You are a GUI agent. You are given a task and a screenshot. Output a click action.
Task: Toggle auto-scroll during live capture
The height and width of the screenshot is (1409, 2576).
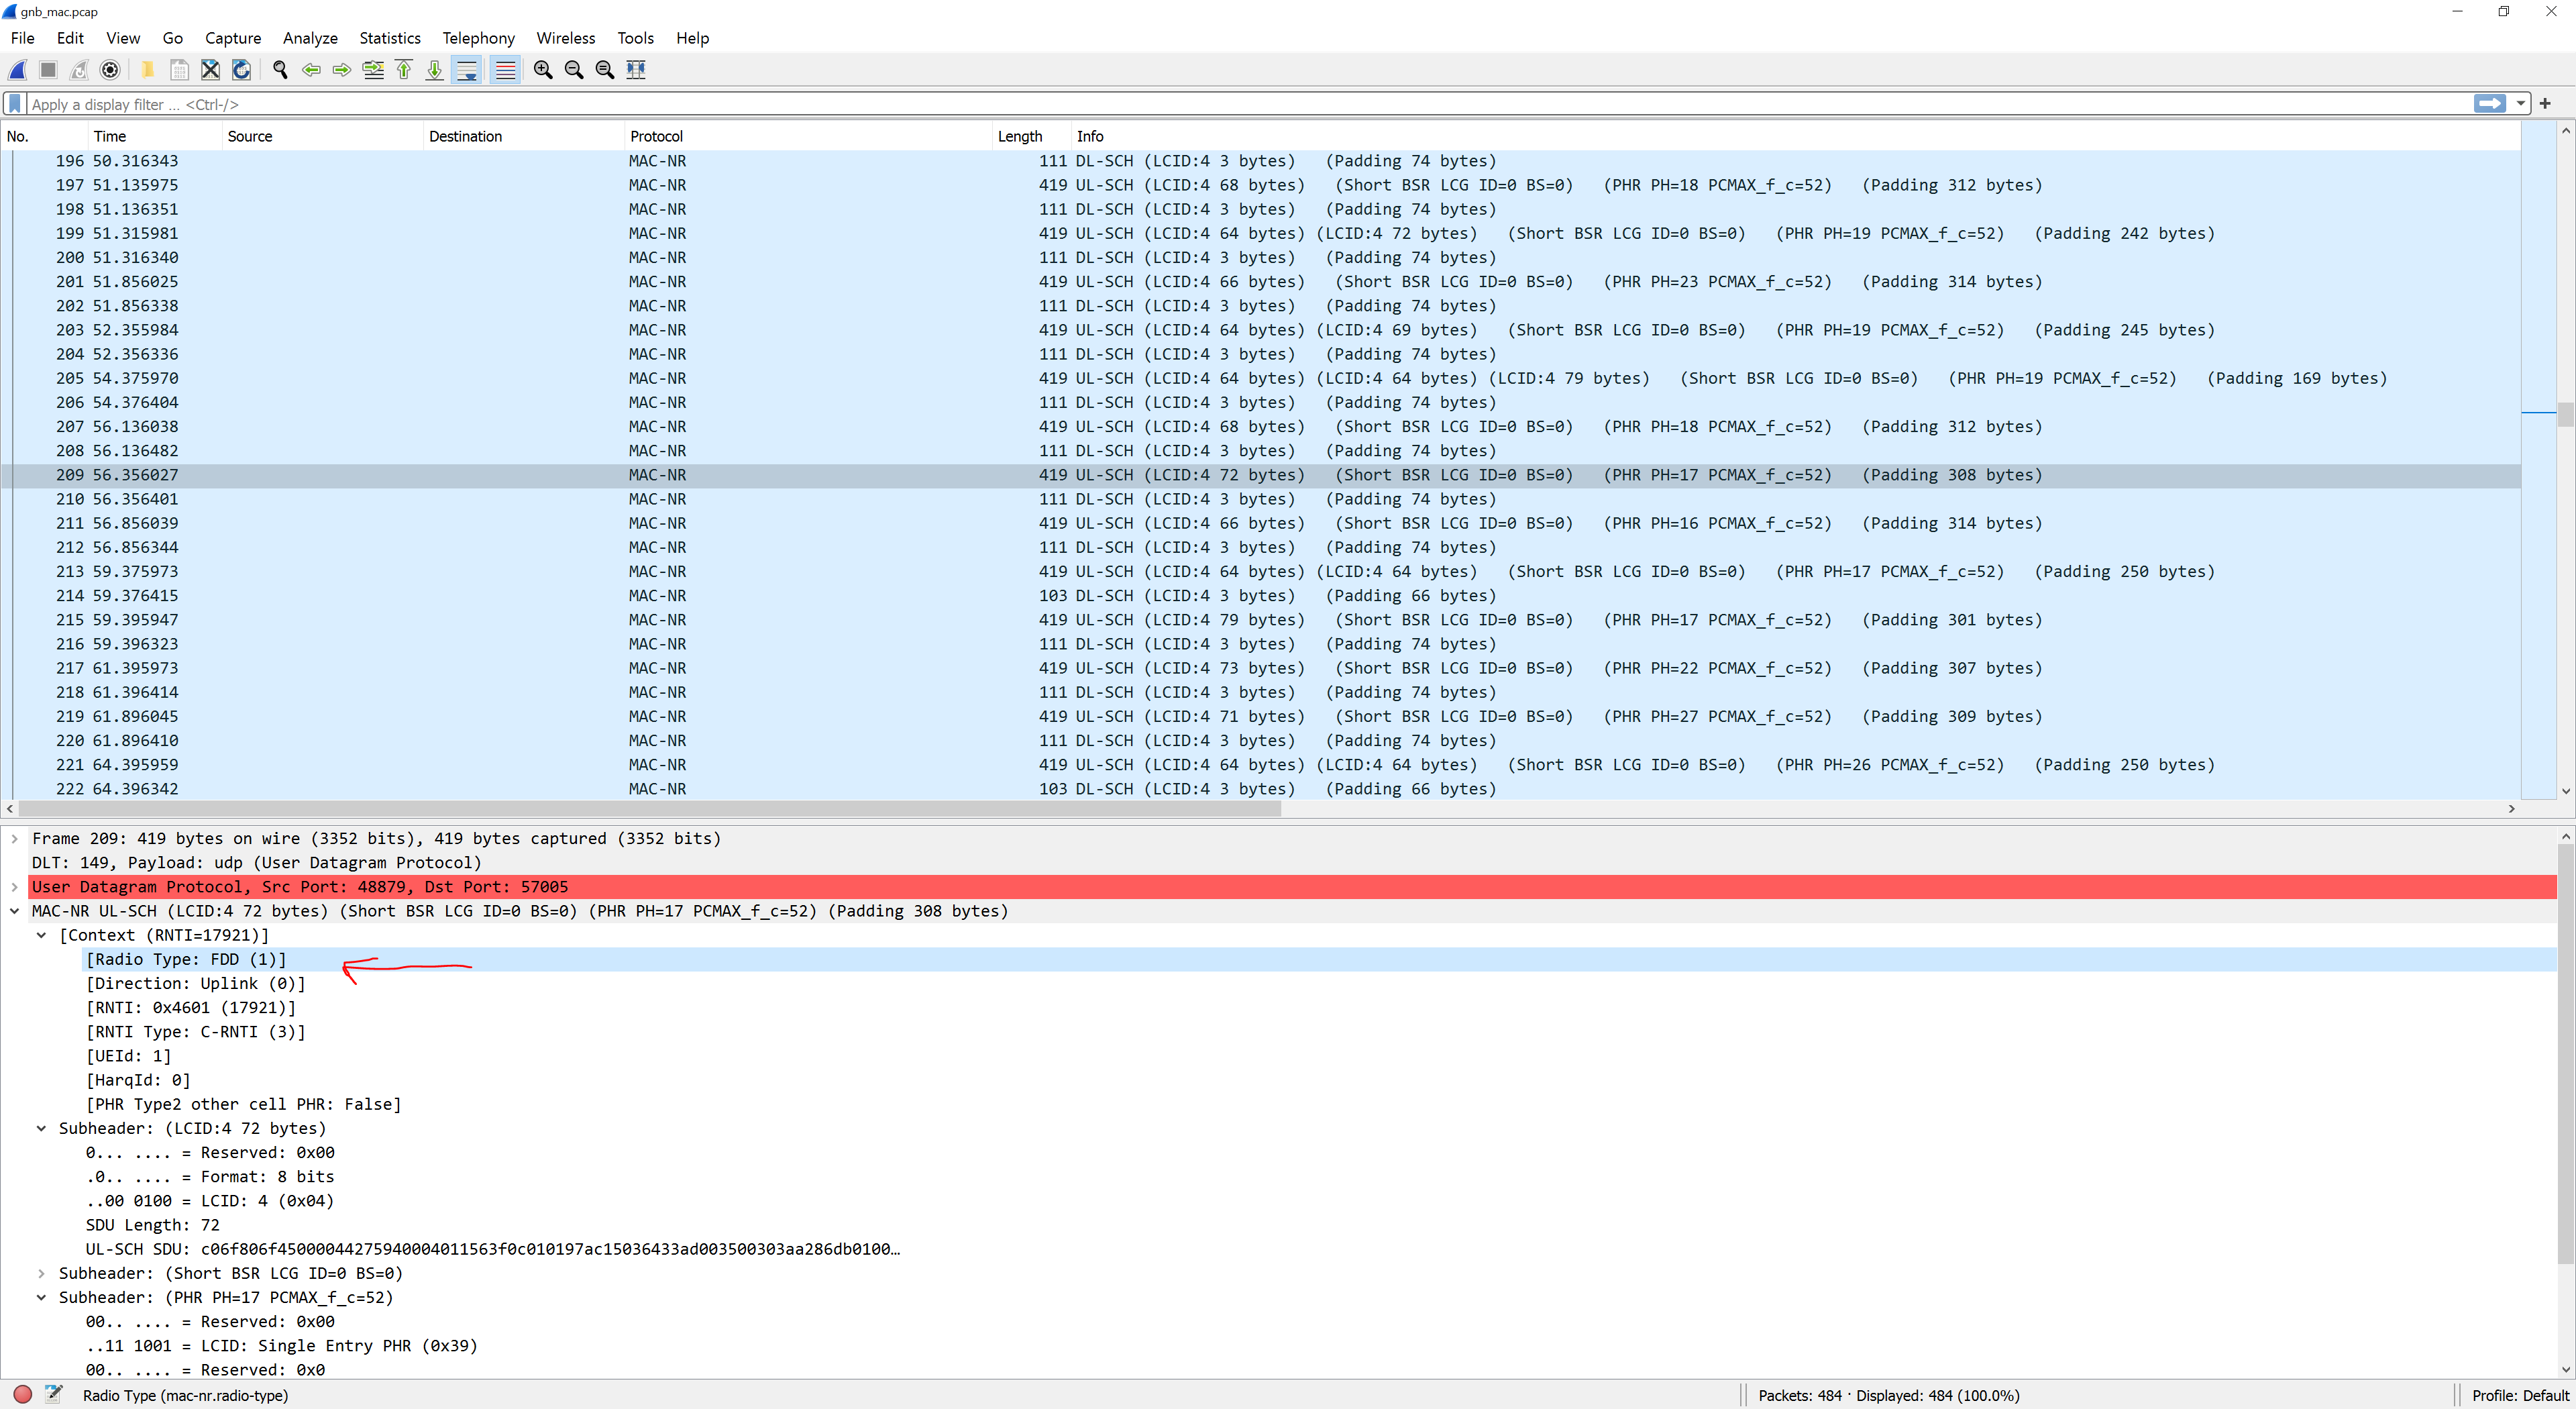pyautogui.click(x=468, y=70)
